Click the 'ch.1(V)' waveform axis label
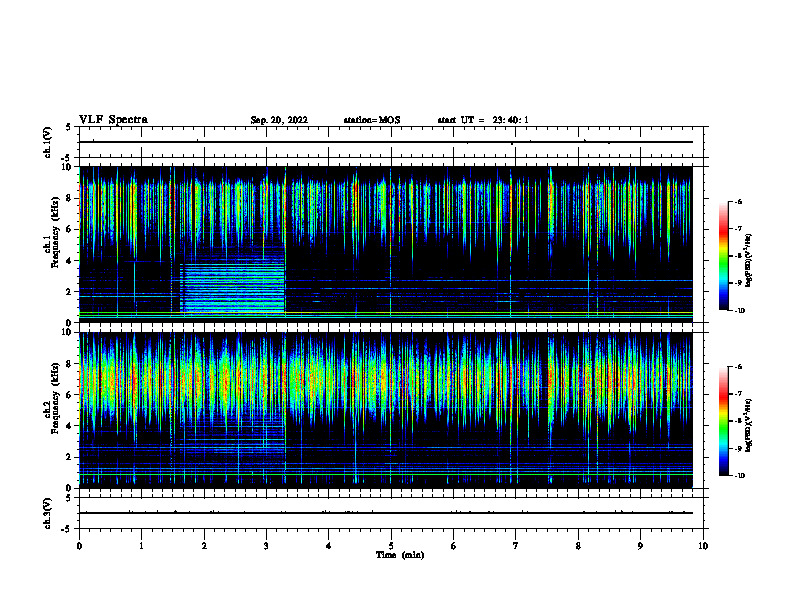The image size is (792, 612). [48, 142]
